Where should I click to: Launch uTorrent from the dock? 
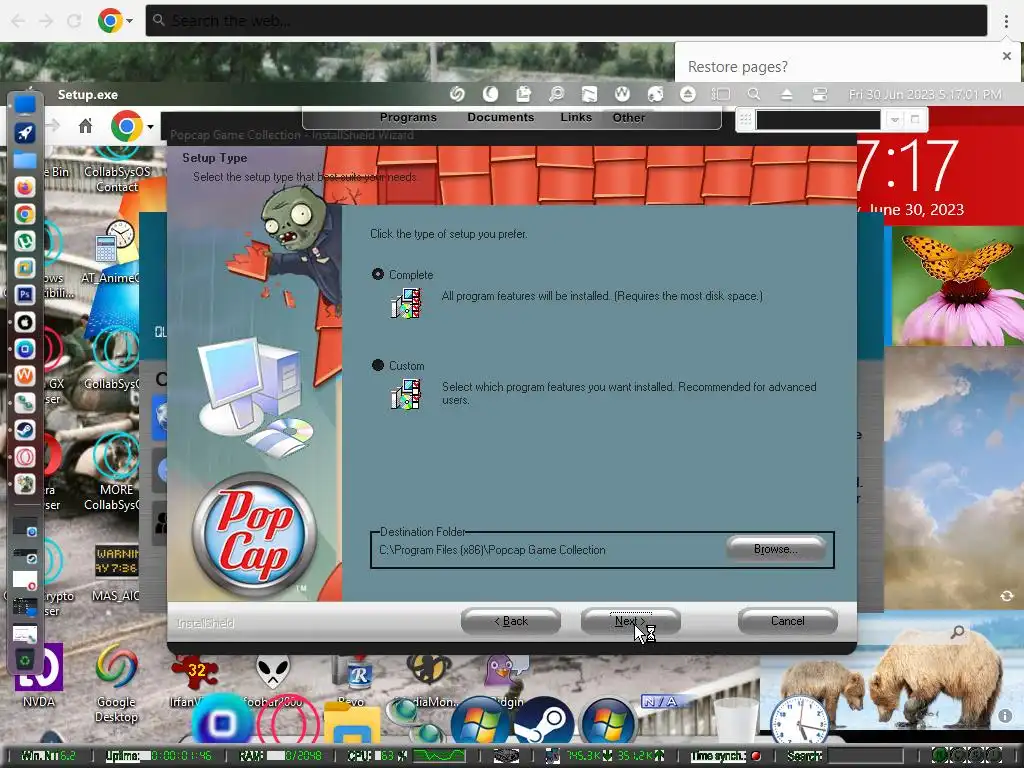tap(25, 241)
